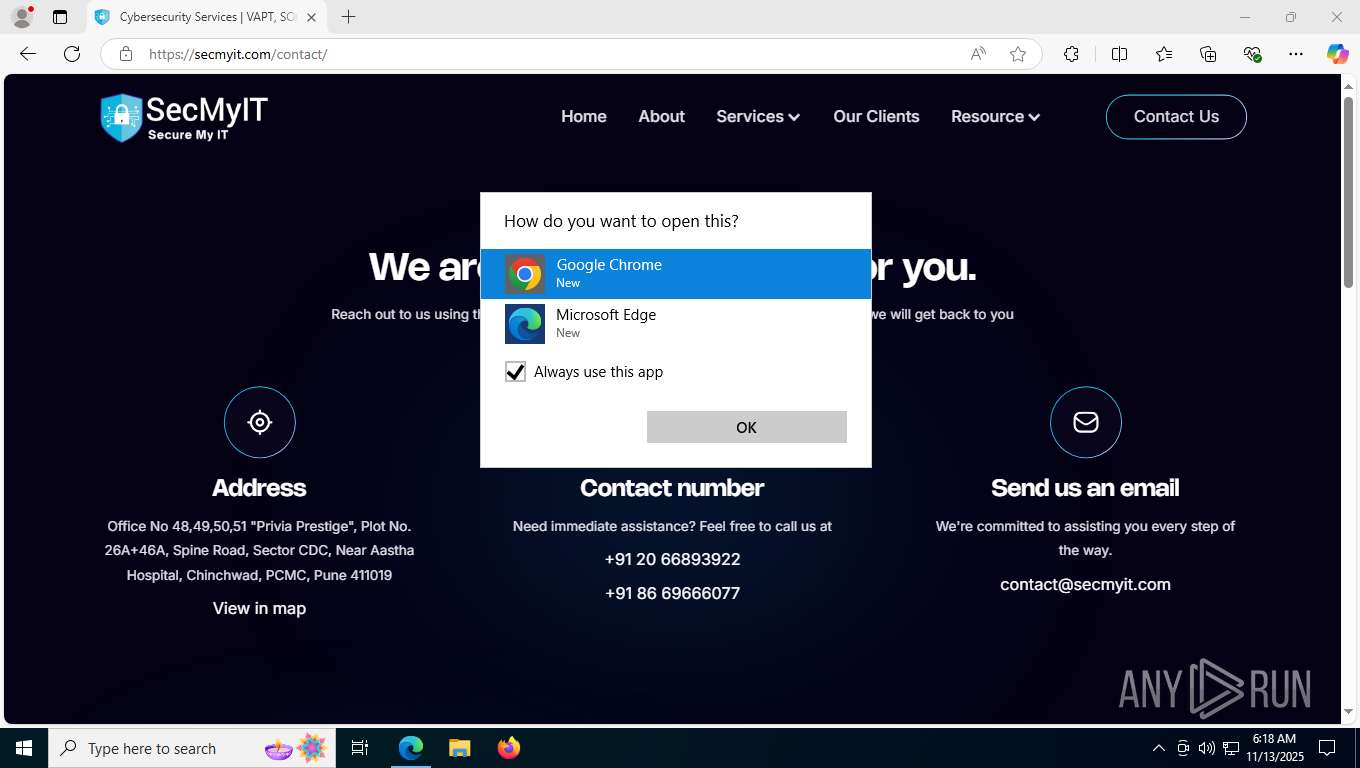Uncheck Always use this app
The height and width of the screenshot is (768, 1360).
click(x=515, y=372)
